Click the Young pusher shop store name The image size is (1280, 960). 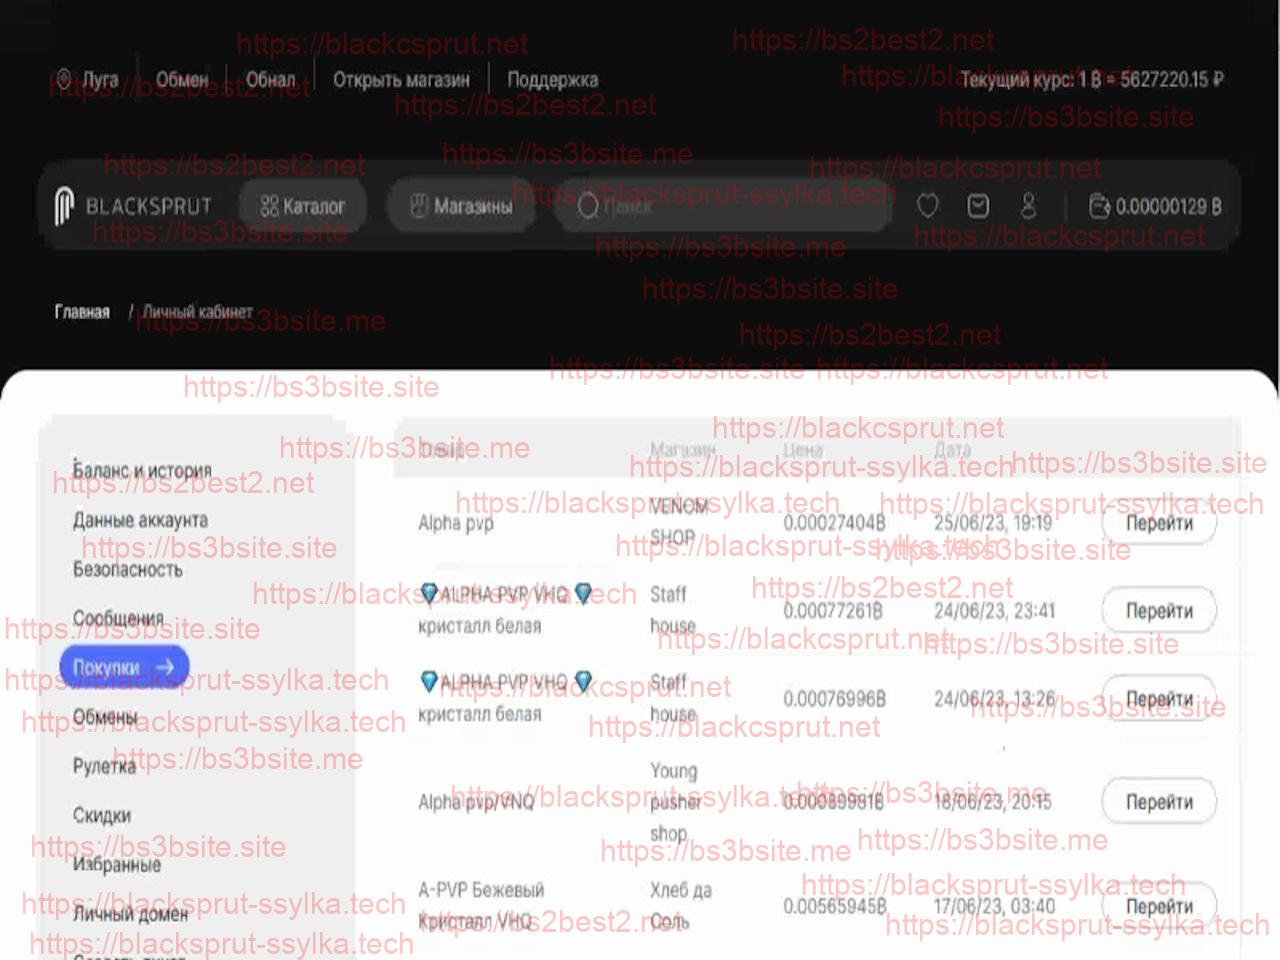(x=676, y=802)
